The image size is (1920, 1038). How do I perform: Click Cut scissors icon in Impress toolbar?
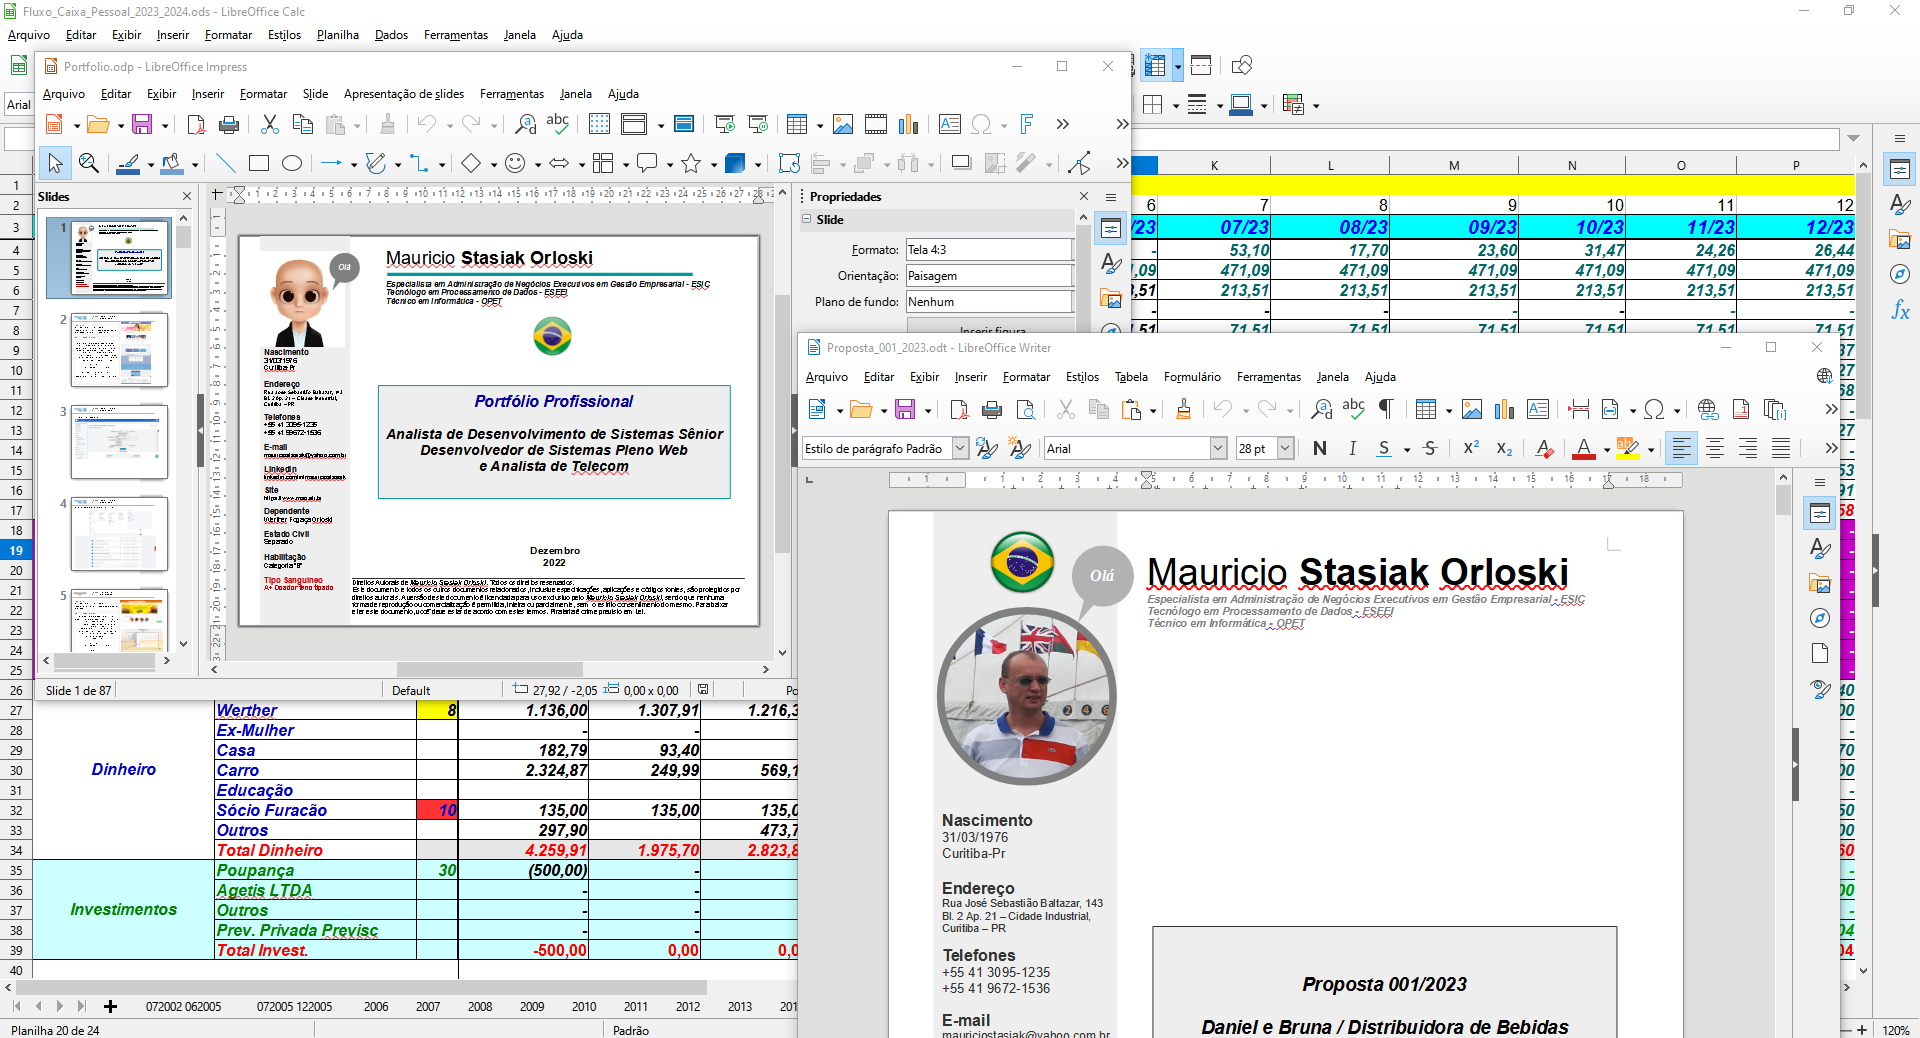tap(269, 124)
